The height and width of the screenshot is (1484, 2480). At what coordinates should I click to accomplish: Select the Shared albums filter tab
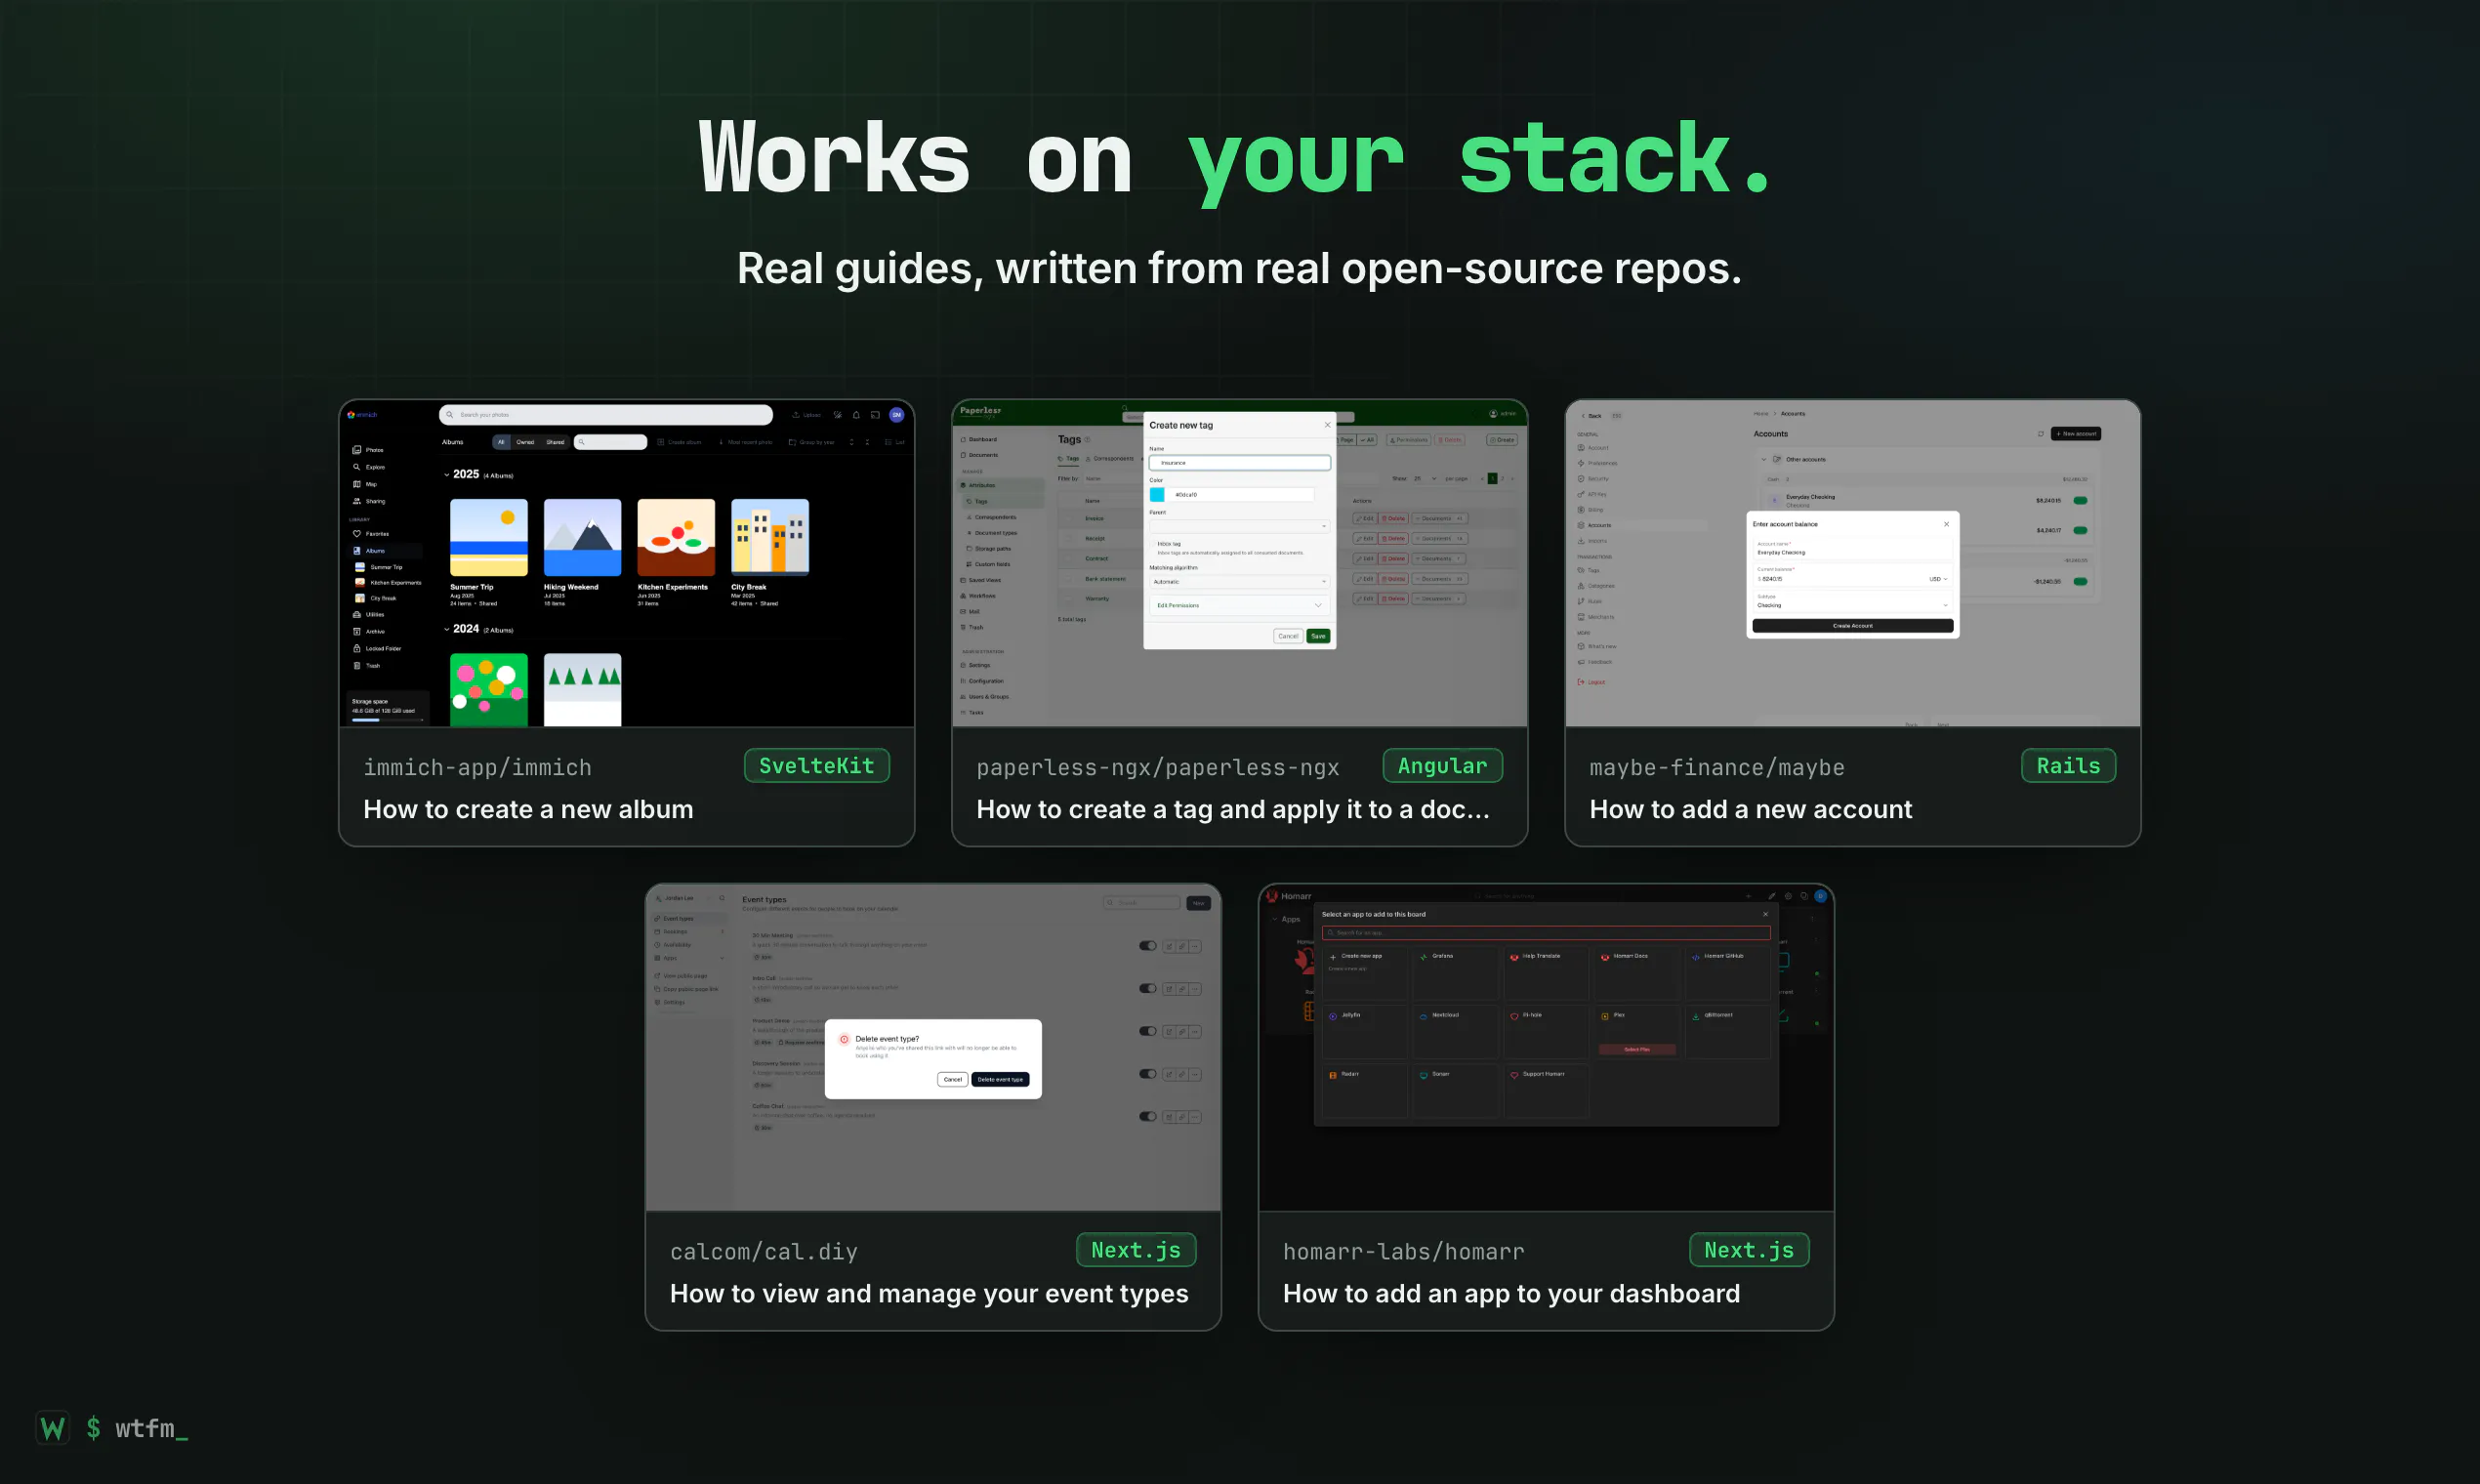click(555, 442)
